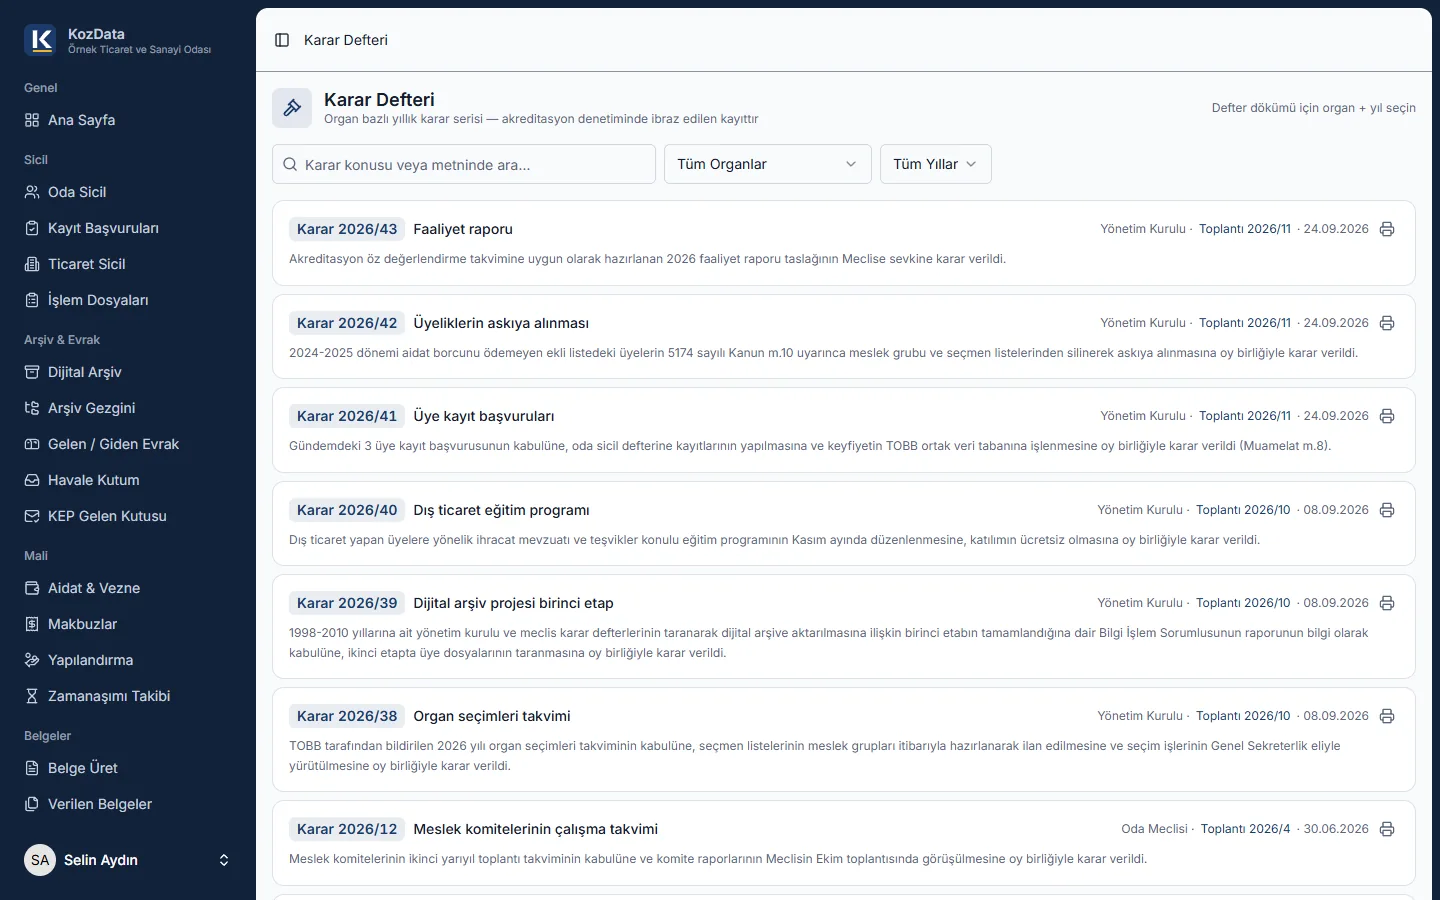Viewport: 1440px width, 900px height.
Task: Open Makbuzlar page
Action: (128, 624)
